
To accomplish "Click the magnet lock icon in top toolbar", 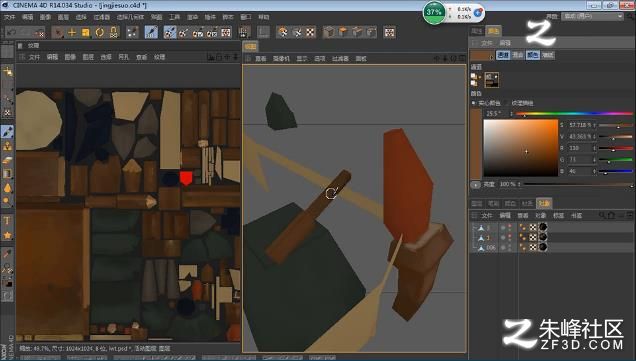I will (114, 32).
